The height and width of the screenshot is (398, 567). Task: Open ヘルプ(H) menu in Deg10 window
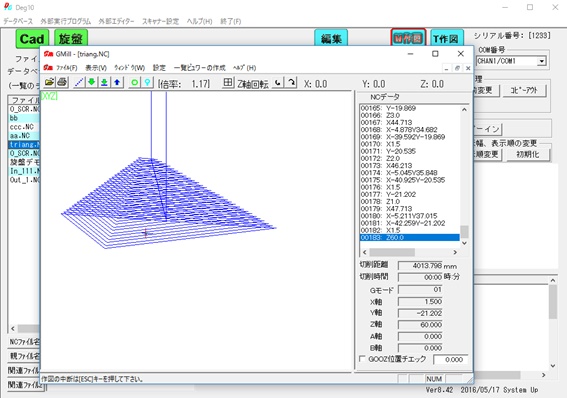click(199, 21)
